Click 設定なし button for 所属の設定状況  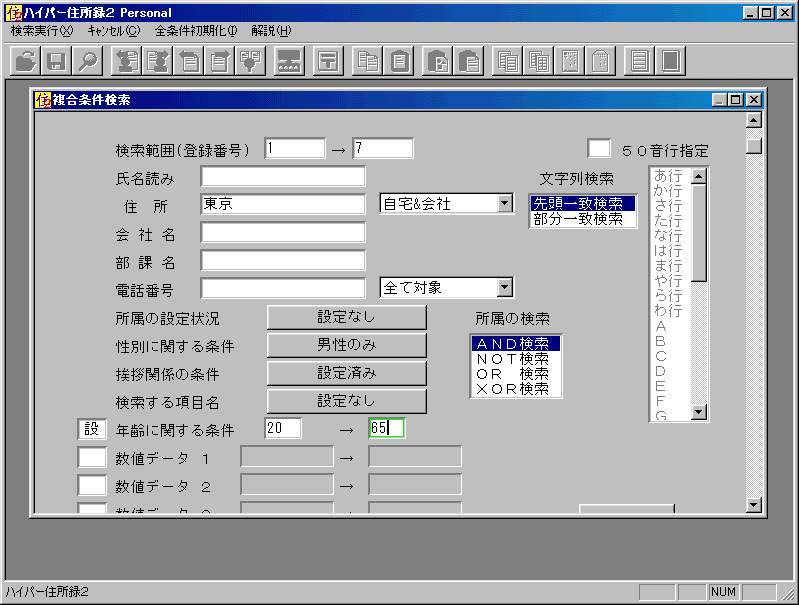[x=347, y=317]
